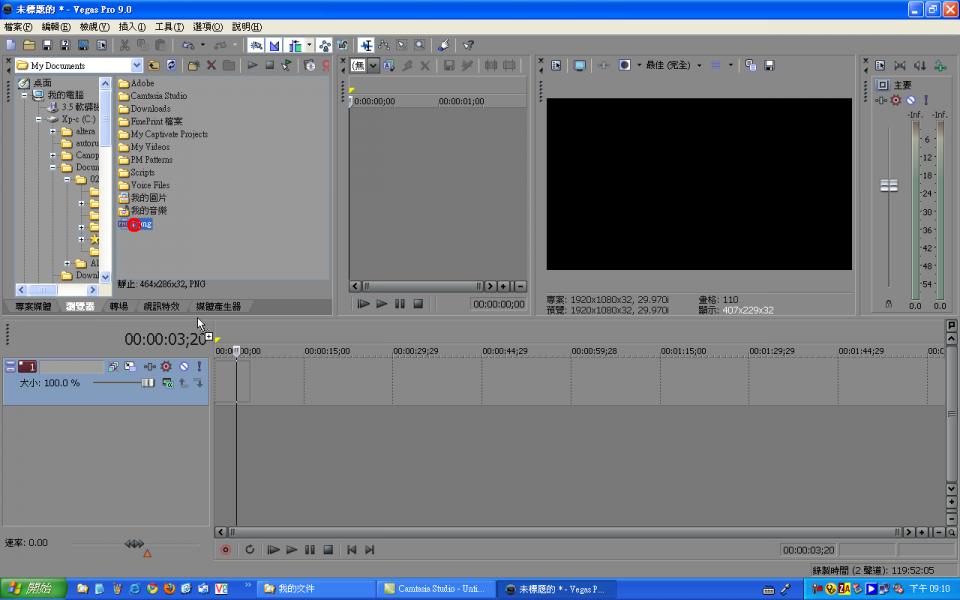960x600 pixels.
Task: Click the external monitor preview icon
Action: click(579, 66)
